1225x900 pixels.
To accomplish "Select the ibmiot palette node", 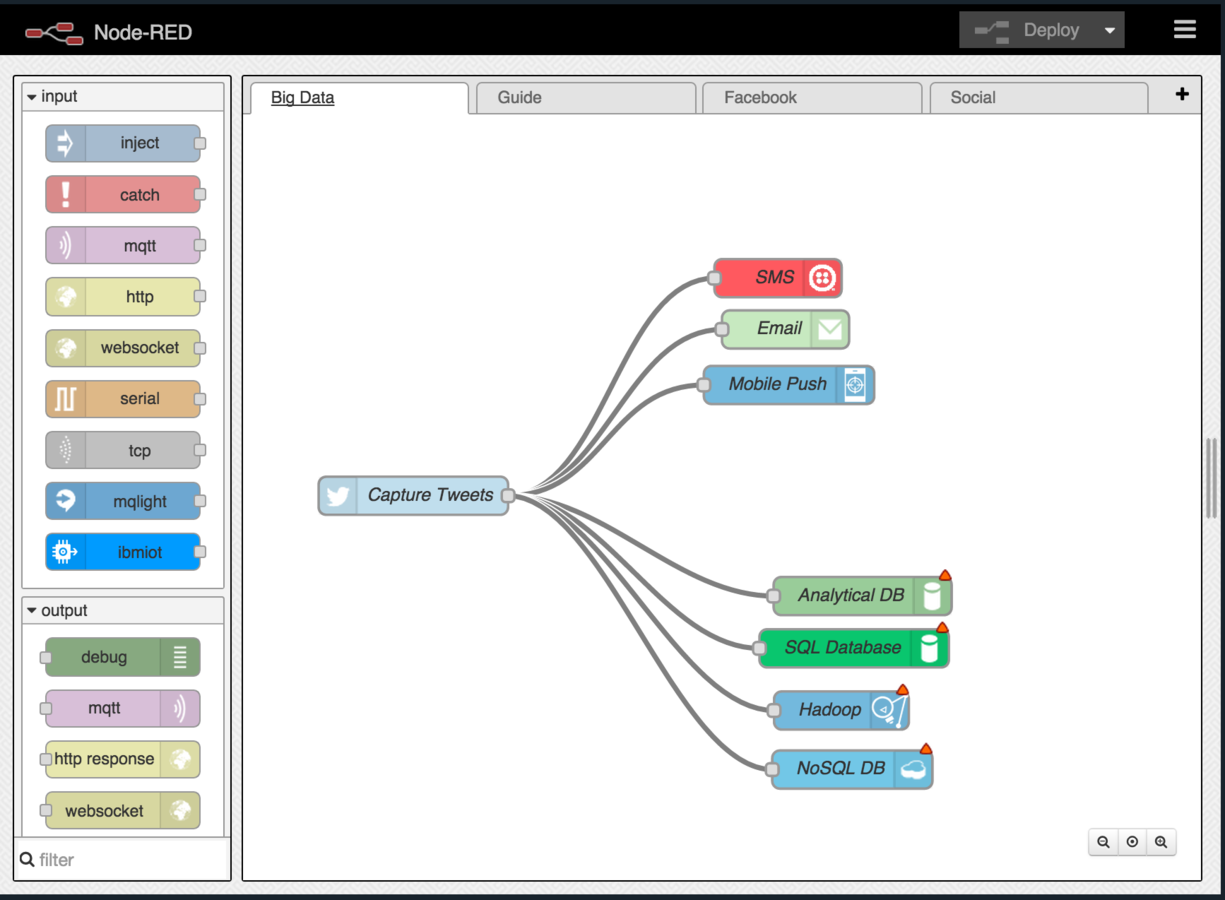I will pos(123,552).
